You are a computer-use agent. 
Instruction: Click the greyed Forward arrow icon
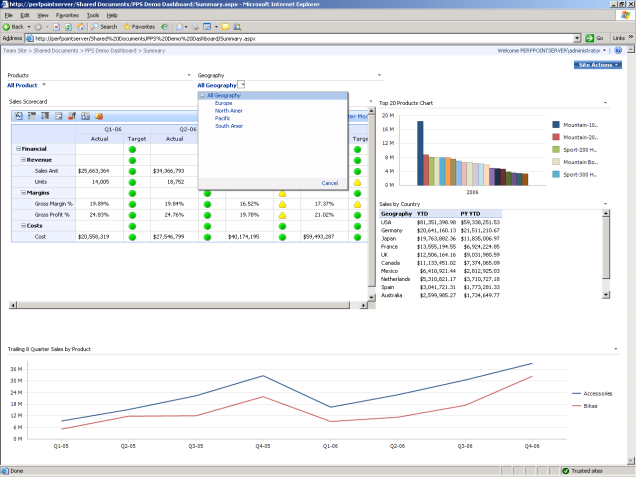pos(38,27)
